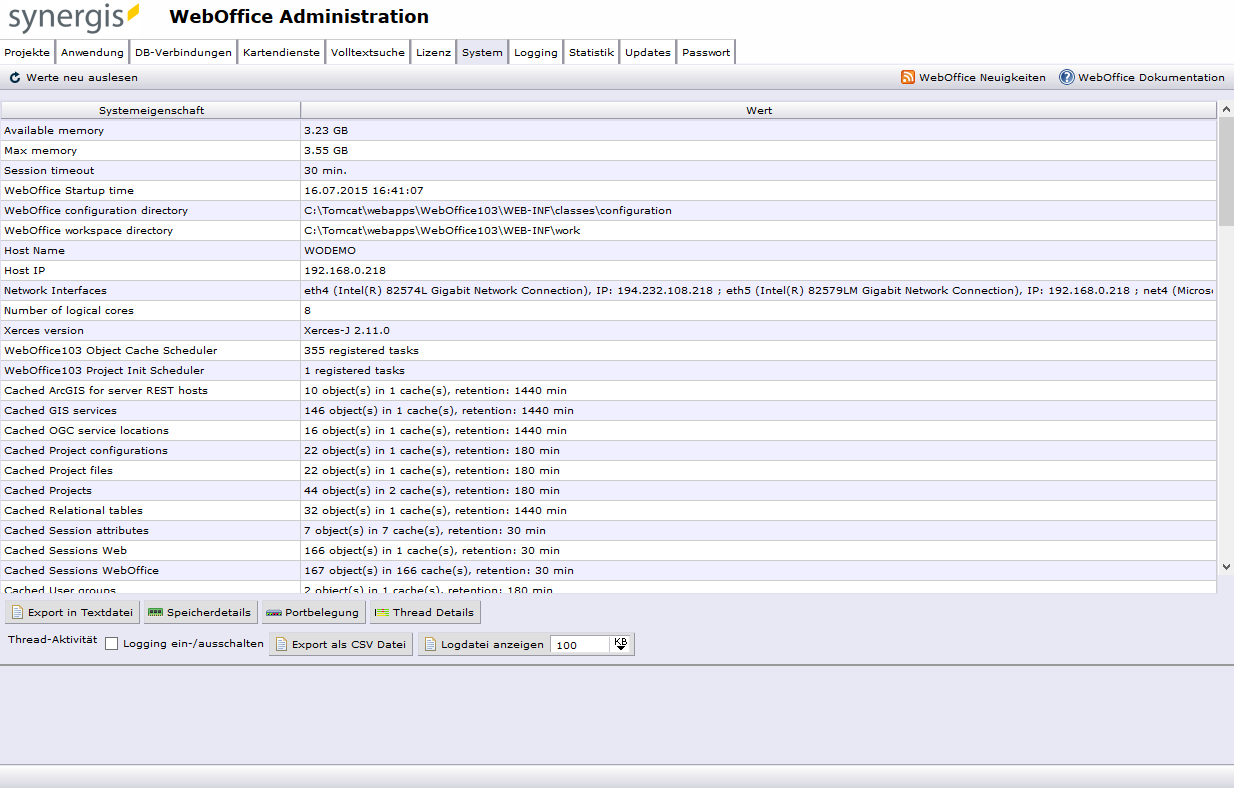Click the network icon on the Portbelegung button
Image resolution: width=1234 pixels, height=788 pixels.
(x=274, y=612)
